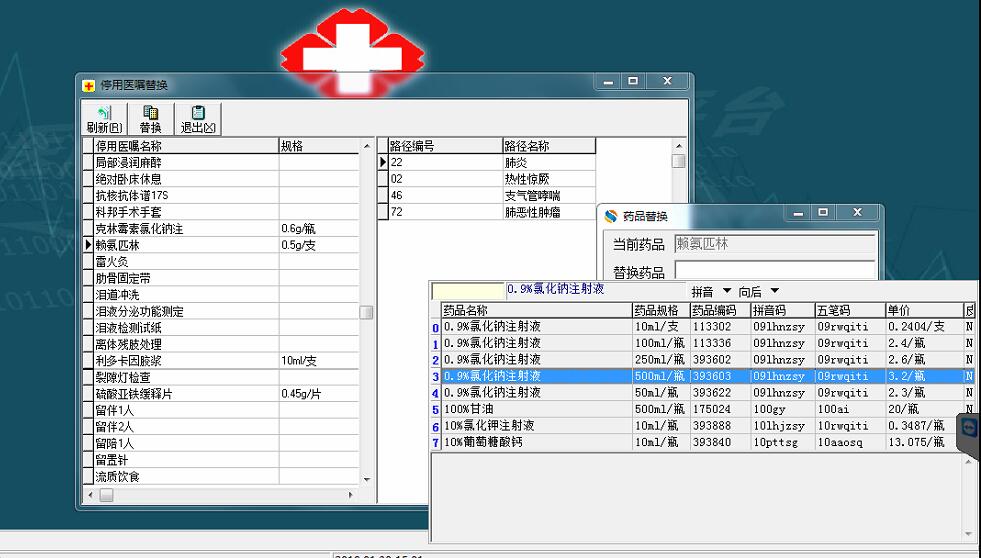Click the 当前药品 field showing 赖氨匹林
This screenshot has width=981, height=558.
point(775,244)
